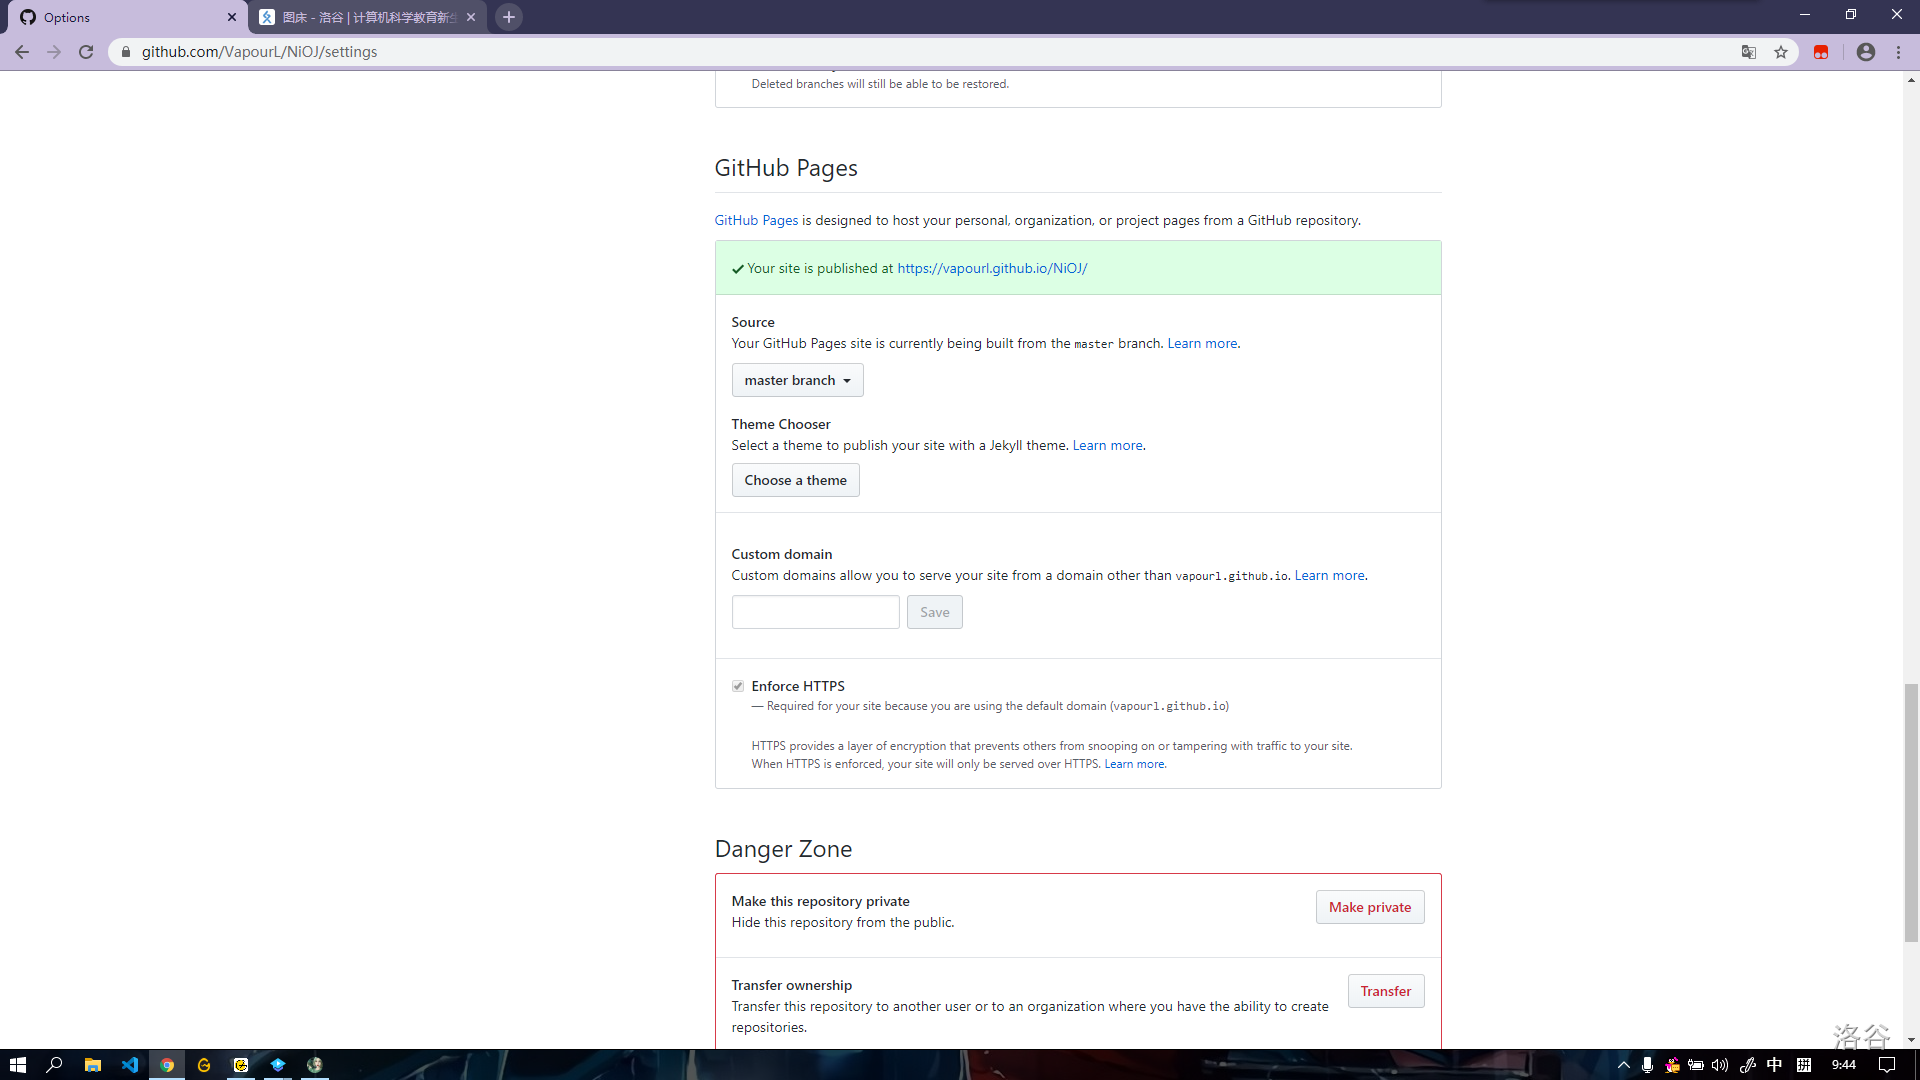Screen dimensions: 1920x1080
Task: Open the Windows Start menu
Action: (x=17, y=1065)
